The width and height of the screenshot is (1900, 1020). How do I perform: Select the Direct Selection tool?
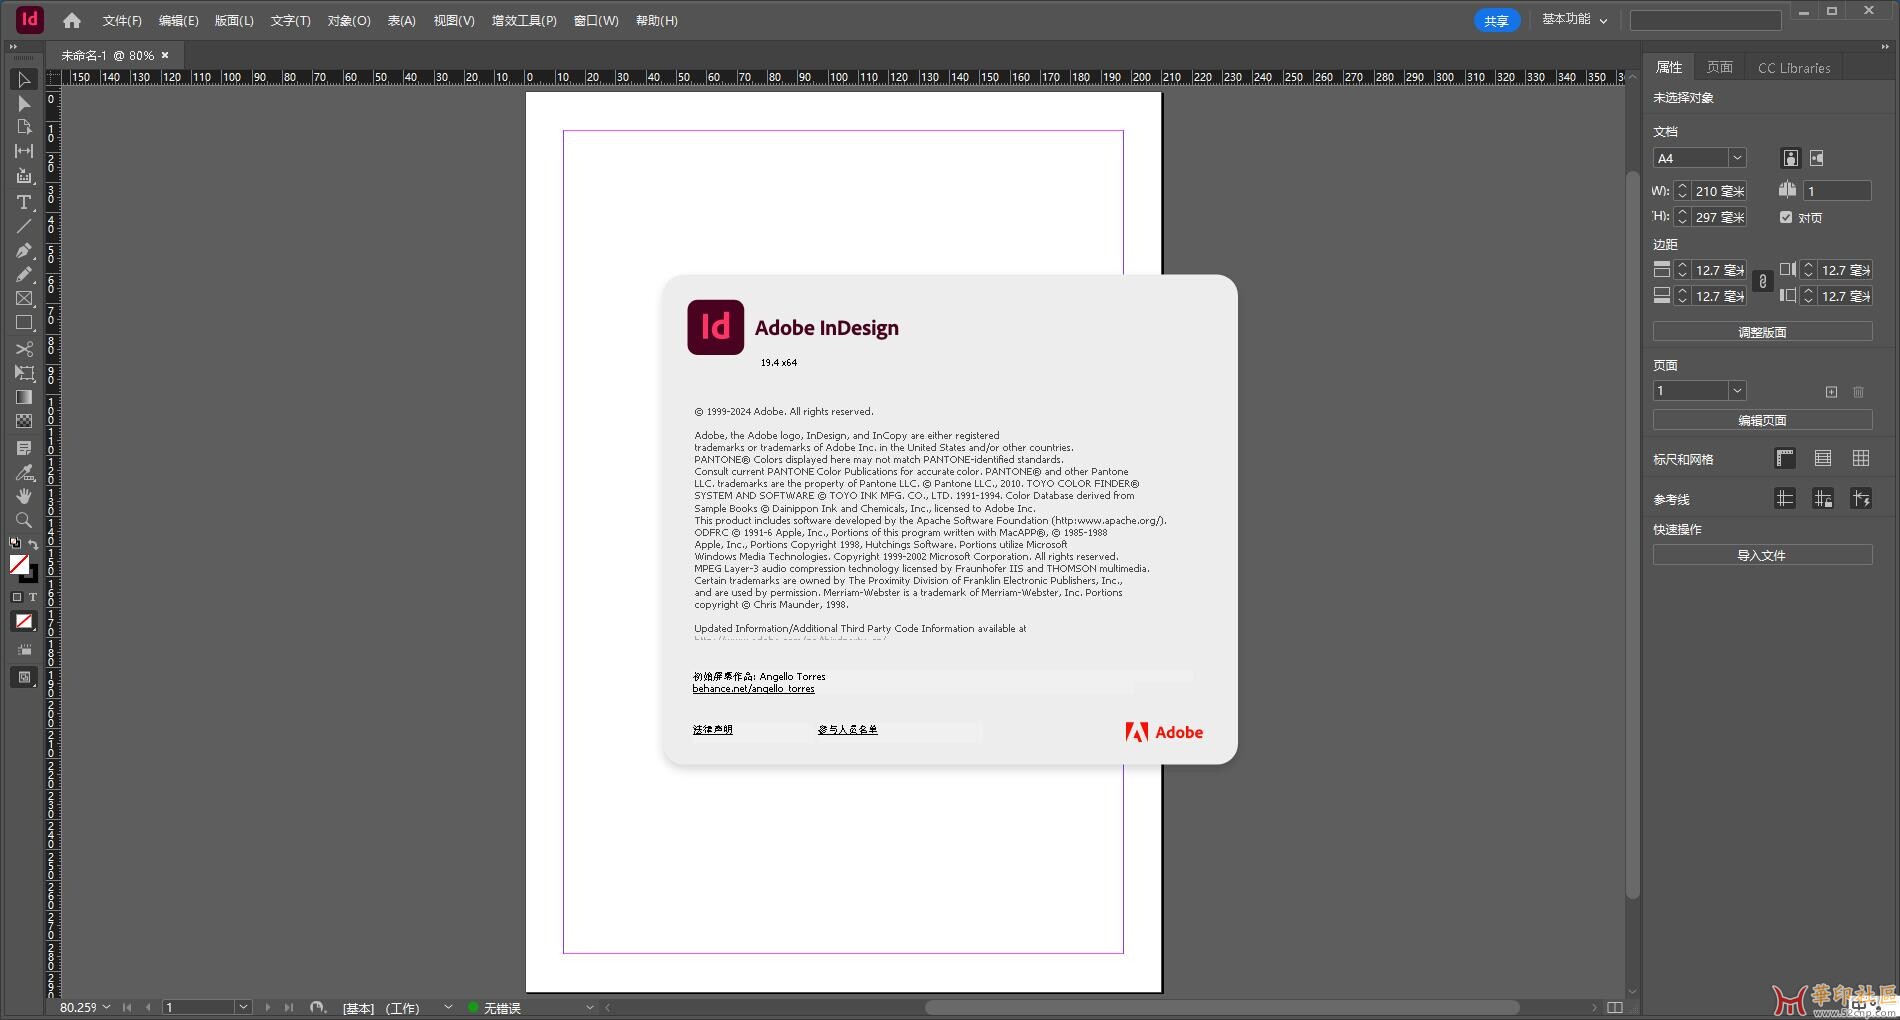tap(24, 104)
